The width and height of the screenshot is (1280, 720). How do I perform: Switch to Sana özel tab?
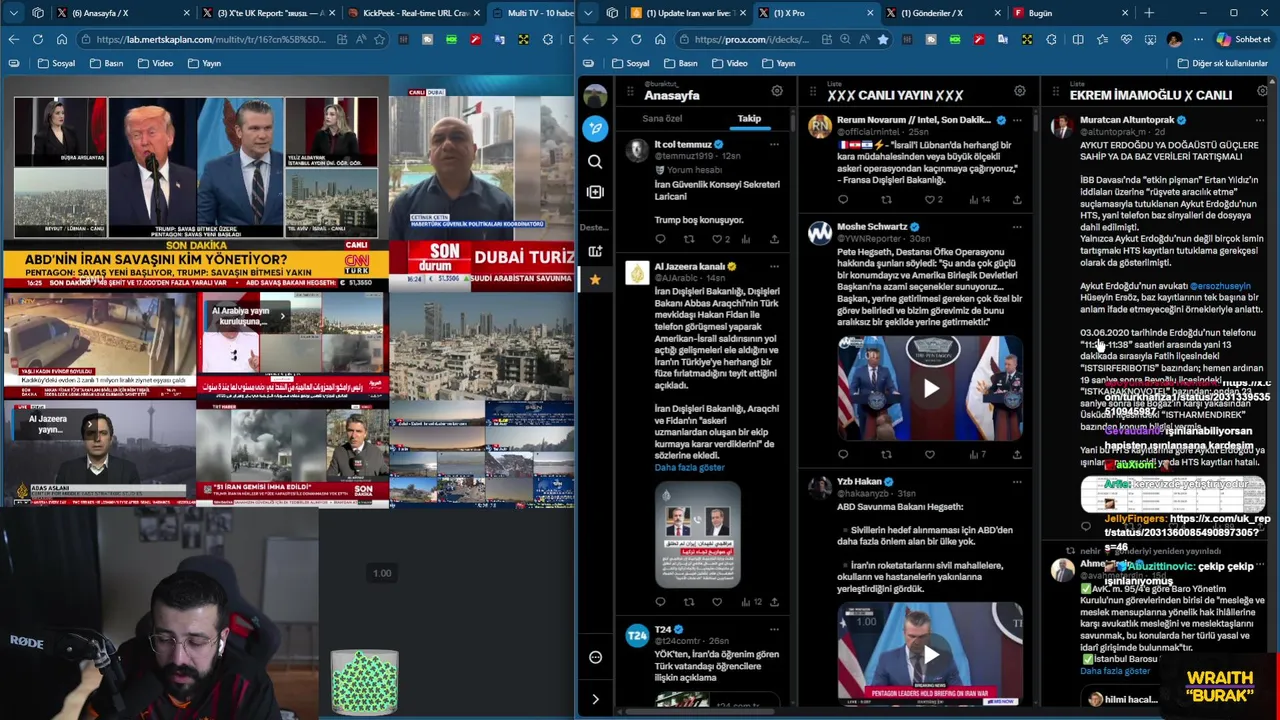(x=662, y=118)
